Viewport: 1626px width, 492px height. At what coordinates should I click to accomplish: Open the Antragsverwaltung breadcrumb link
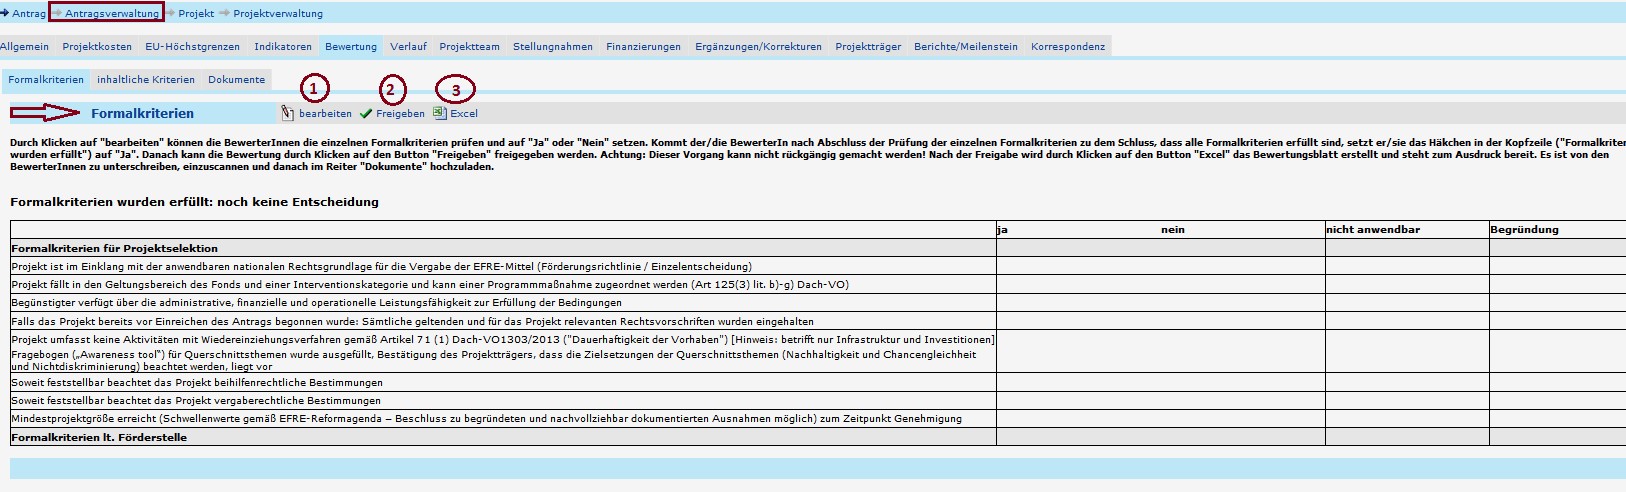[111, 14]
